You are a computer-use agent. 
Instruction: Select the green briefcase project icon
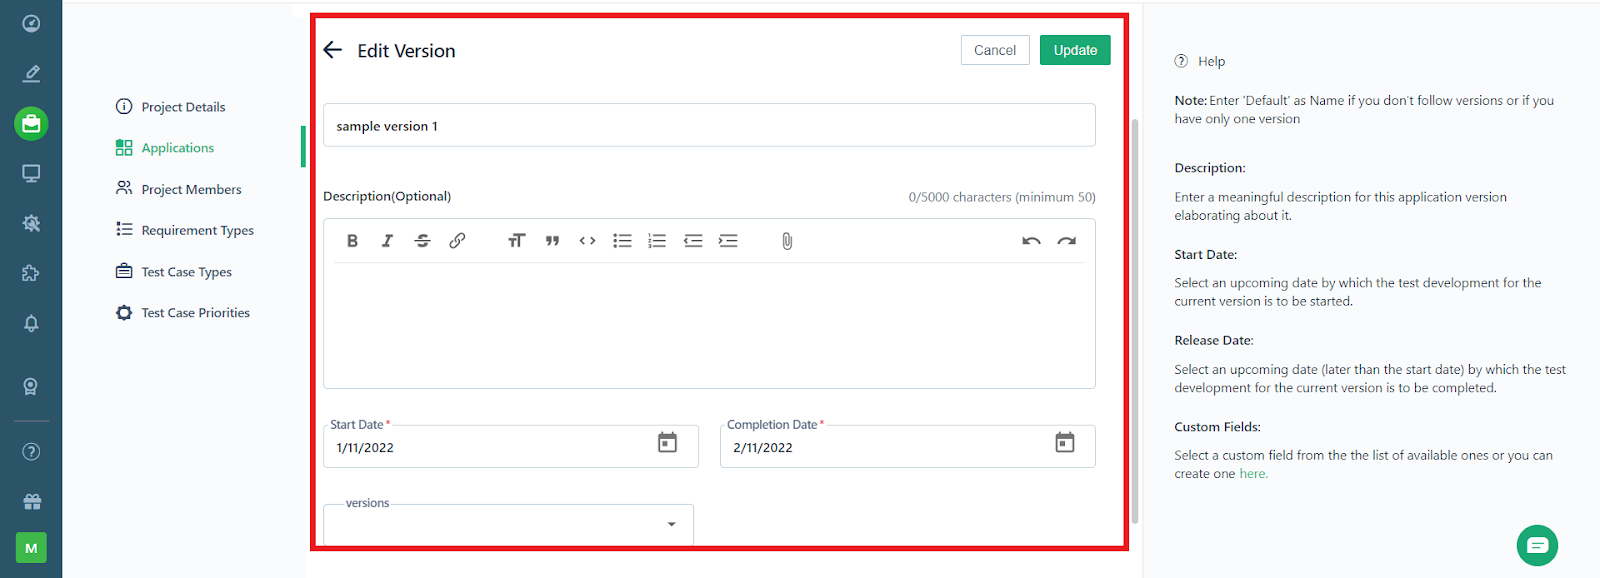pyautogui.click(x=31, y=123)
